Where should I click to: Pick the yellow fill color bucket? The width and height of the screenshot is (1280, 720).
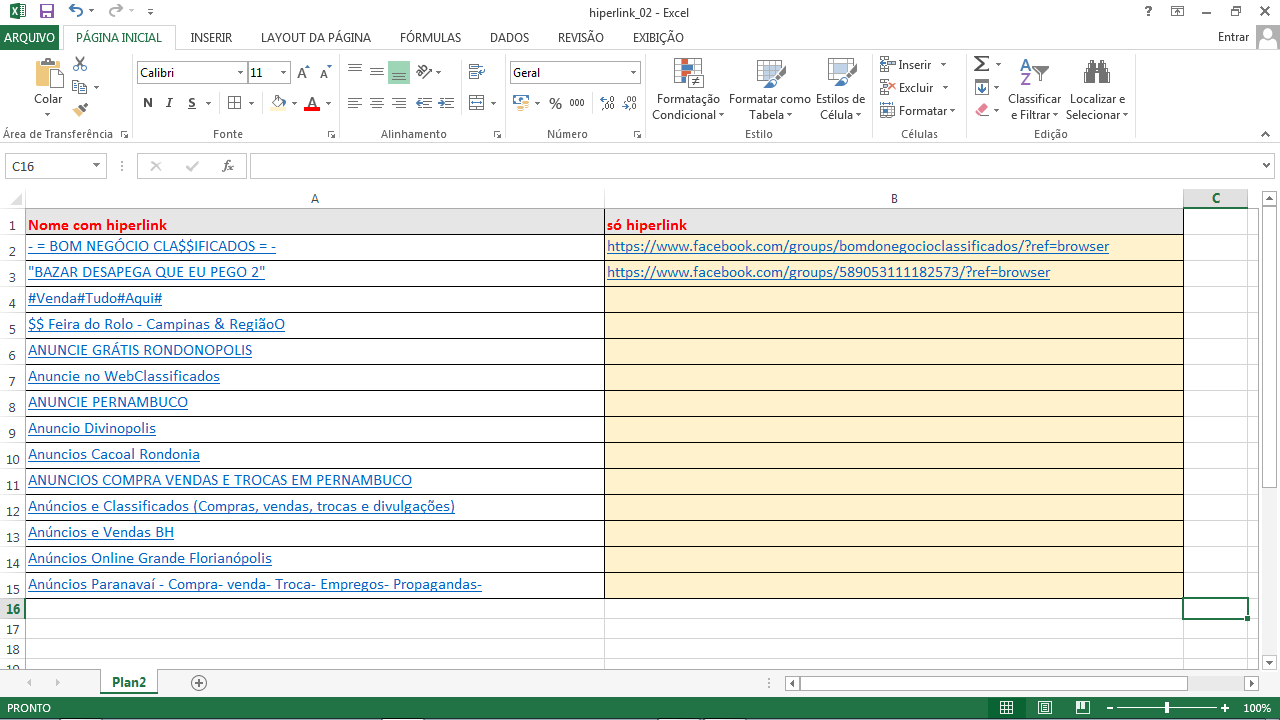tap(278, 103)
